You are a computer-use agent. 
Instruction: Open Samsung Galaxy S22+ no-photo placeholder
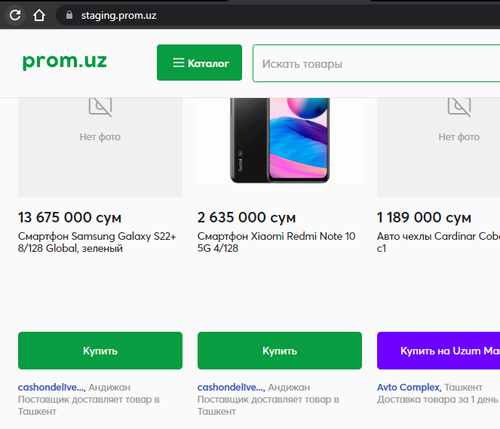(x=100, y=147)
